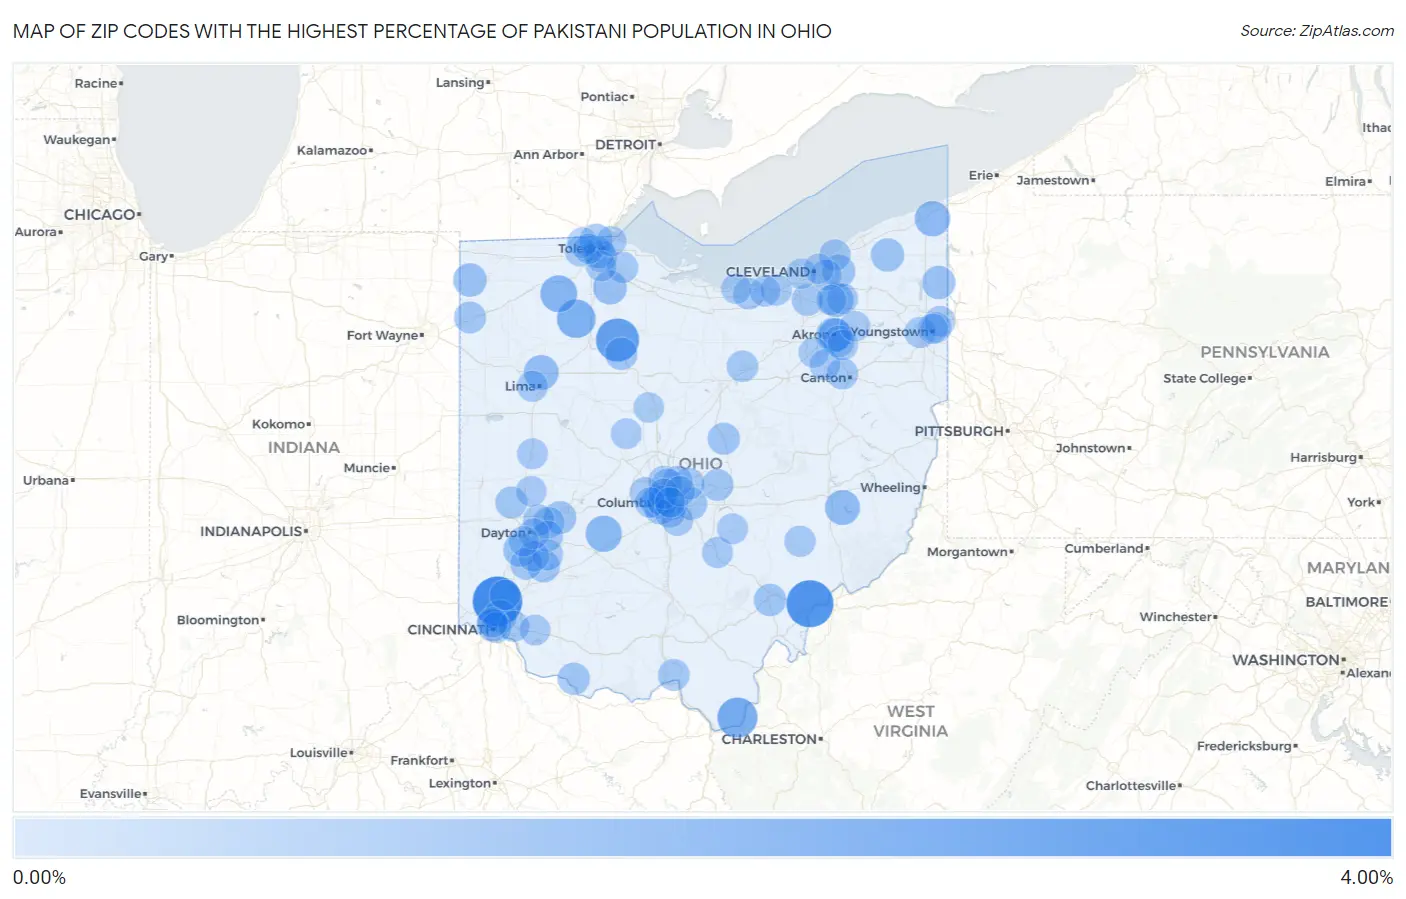
Task: Click the INDIANAPOLIS city label
Action: pos(251,531)
